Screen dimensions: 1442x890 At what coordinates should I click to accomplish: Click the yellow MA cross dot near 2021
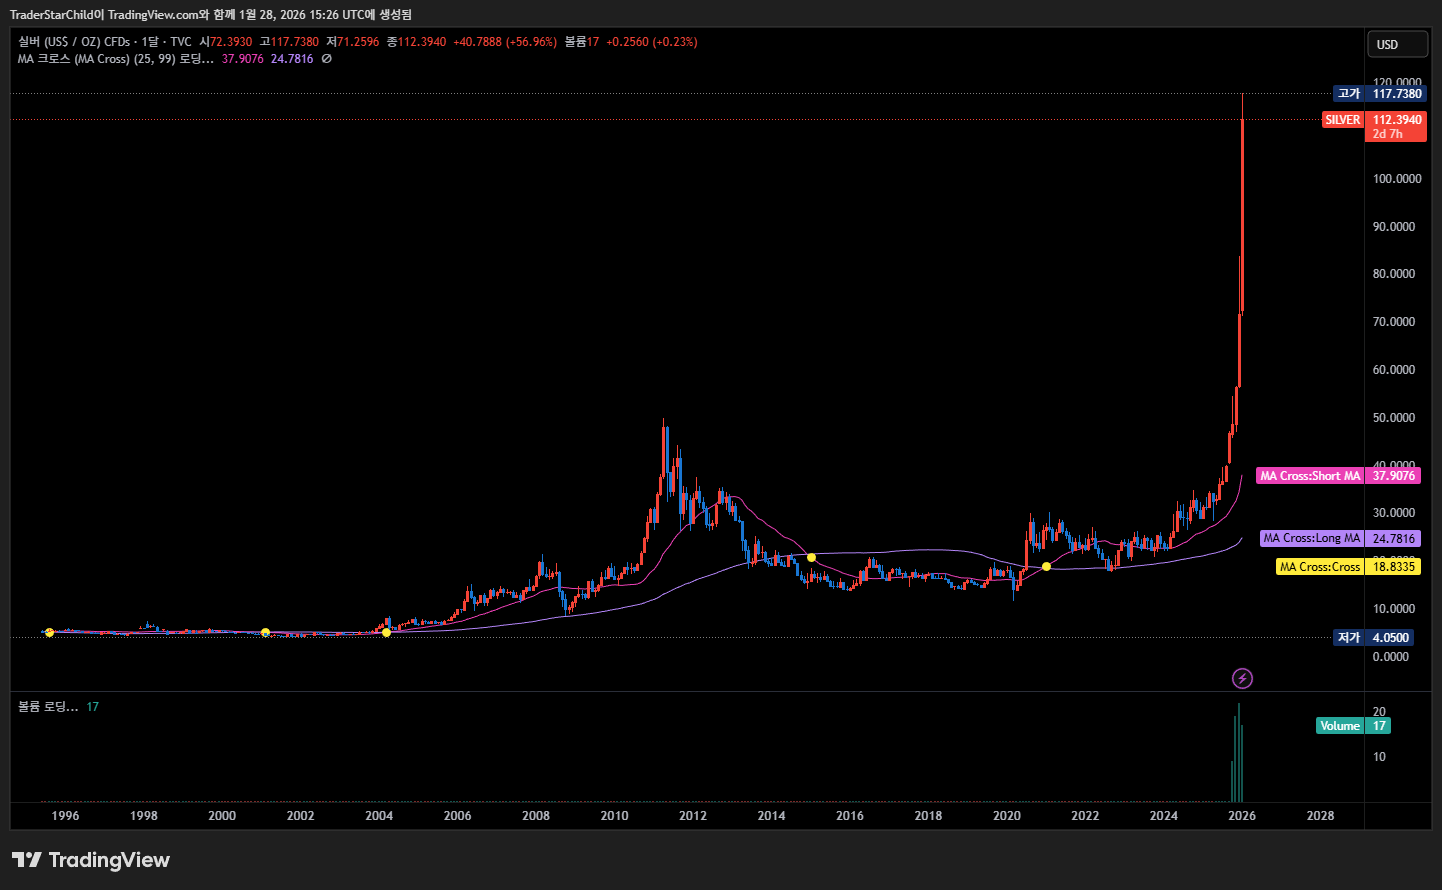1046,567
